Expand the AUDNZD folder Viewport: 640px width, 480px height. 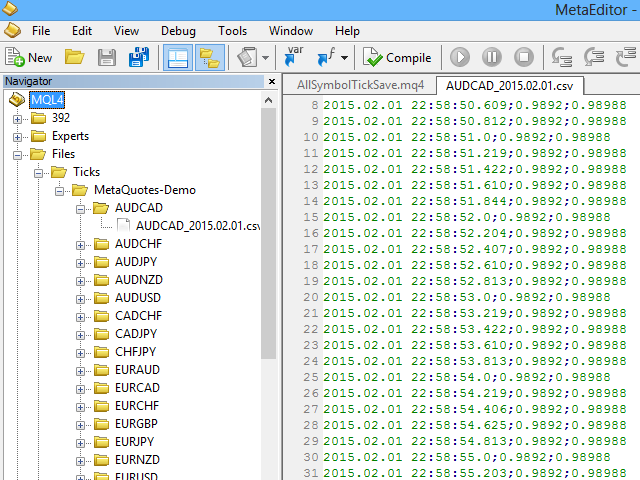pos(80,281)
